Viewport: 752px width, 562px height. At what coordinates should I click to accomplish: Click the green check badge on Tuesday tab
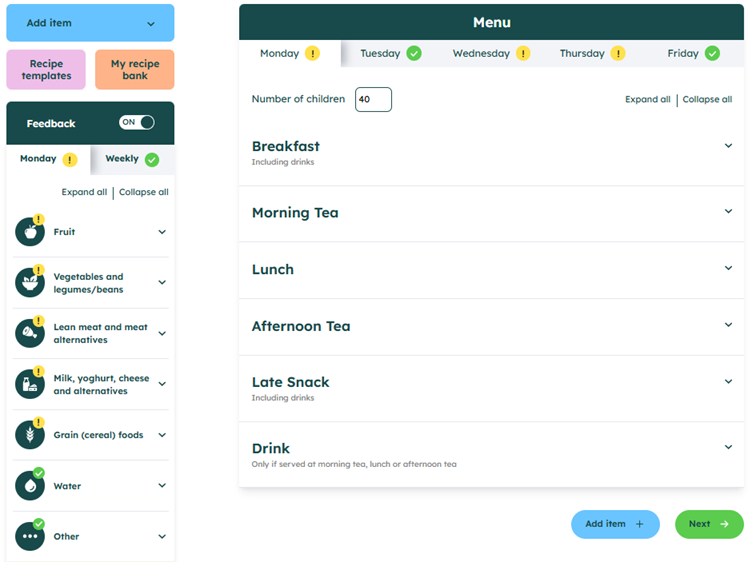tap(414, 53)
